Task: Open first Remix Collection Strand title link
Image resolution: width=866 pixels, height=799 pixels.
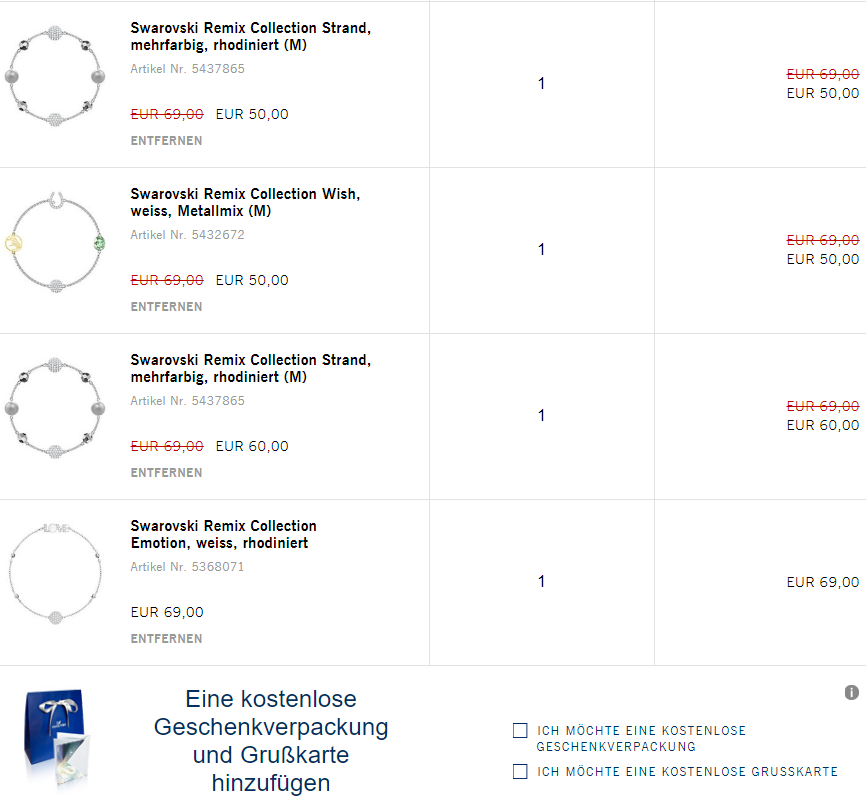Action: pyautogui.click(x=251, y=36)
